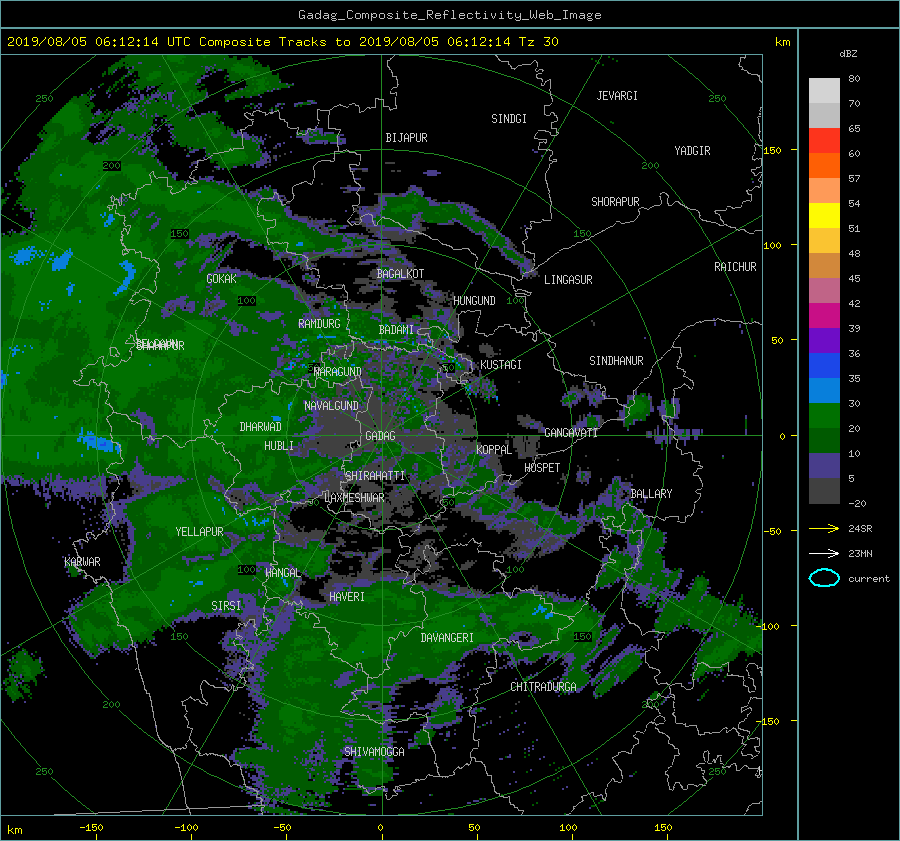Click the KARWAR city label
The width and height of the screenshot is (900, 841).
click(x=82, y=562)
